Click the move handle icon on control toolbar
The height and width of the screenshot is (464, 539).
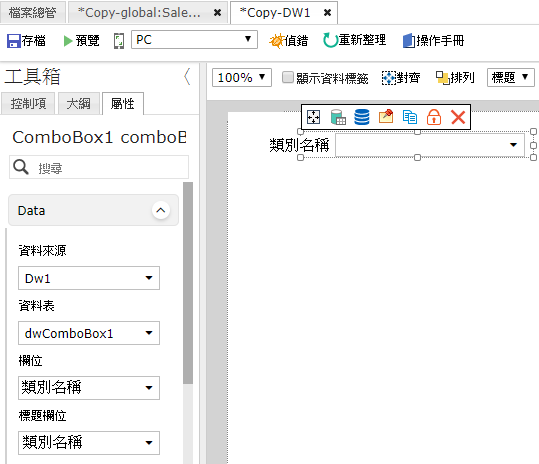[314, 117]
